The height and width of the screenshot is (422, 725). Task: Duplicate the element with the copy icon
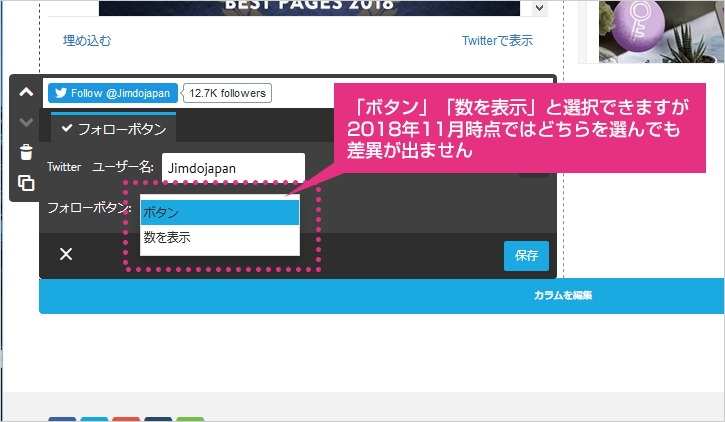click(x=26, y=183)
